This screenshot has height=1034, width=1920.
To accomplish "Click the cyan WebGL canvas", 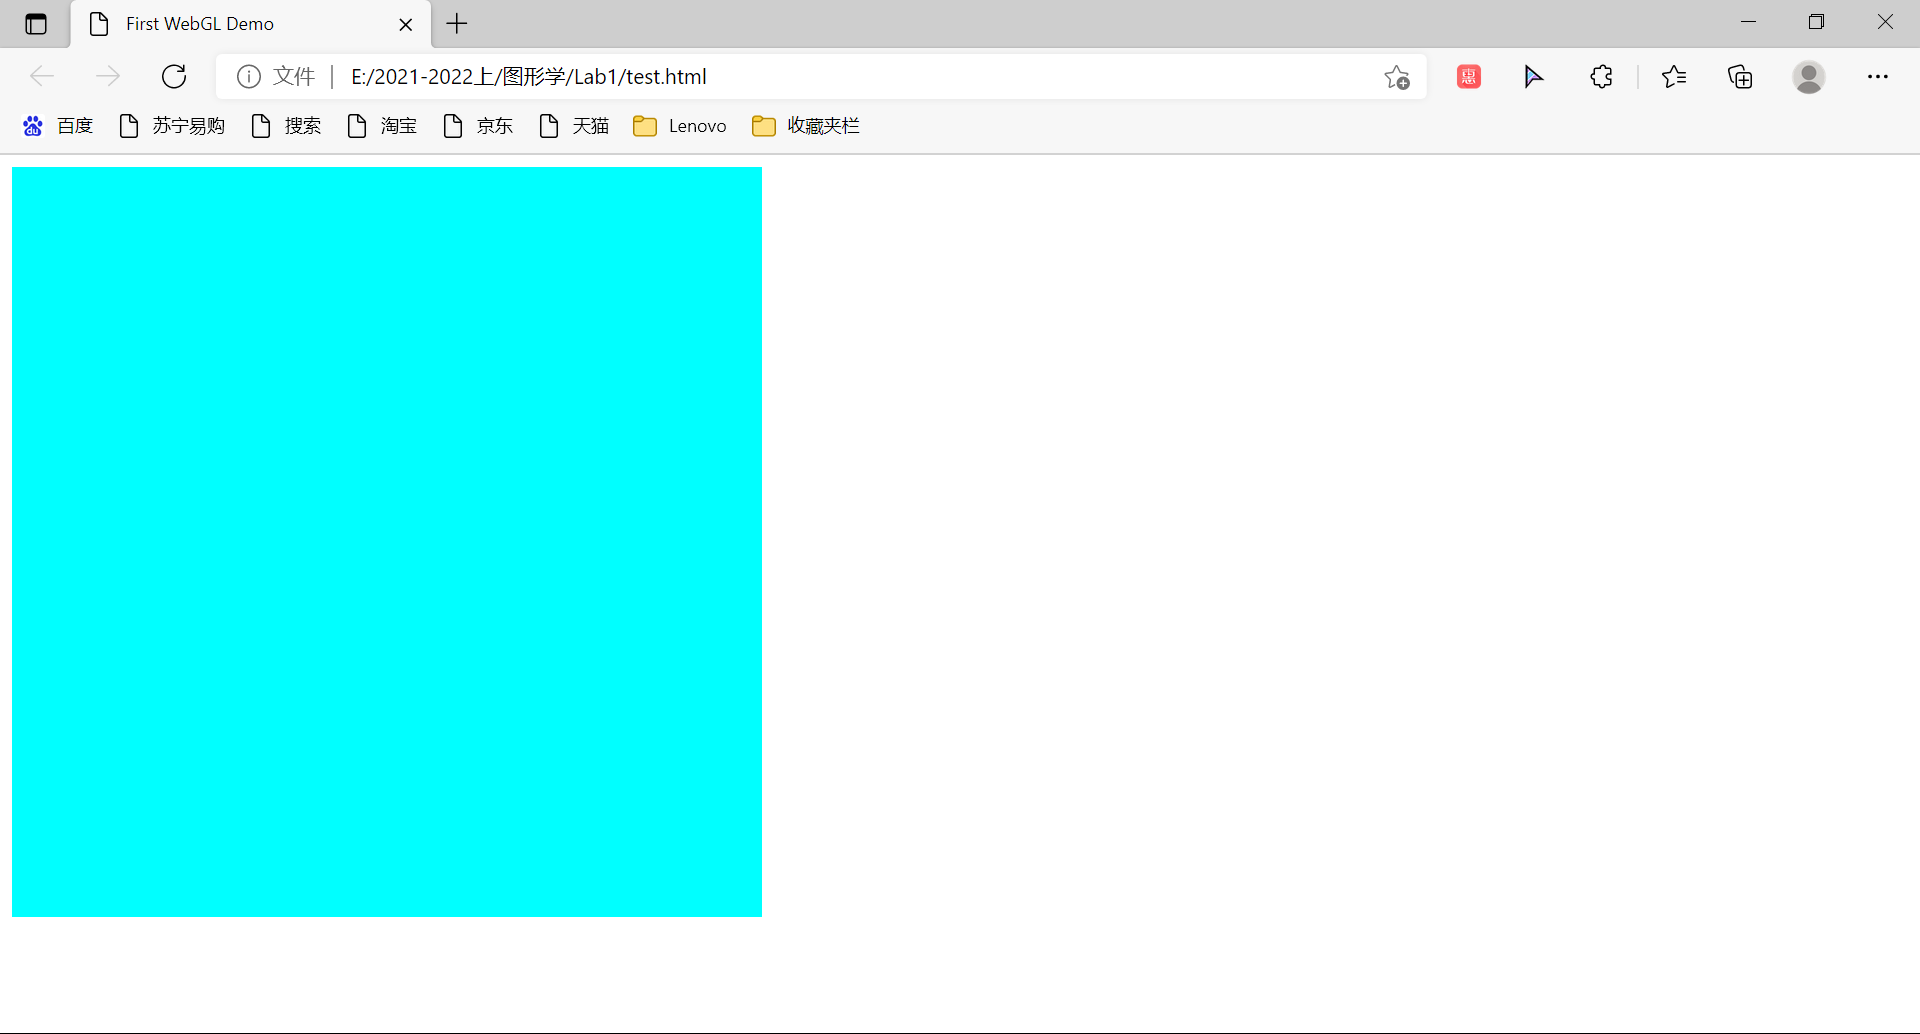I will [x=387, y=542].
